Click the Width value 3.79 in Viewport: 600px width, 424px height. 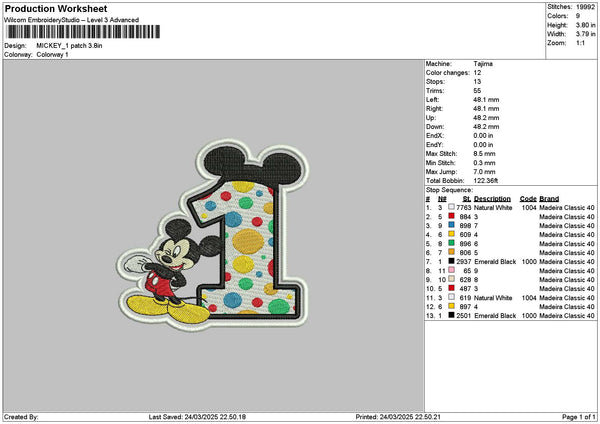click(x=585, y=34)
